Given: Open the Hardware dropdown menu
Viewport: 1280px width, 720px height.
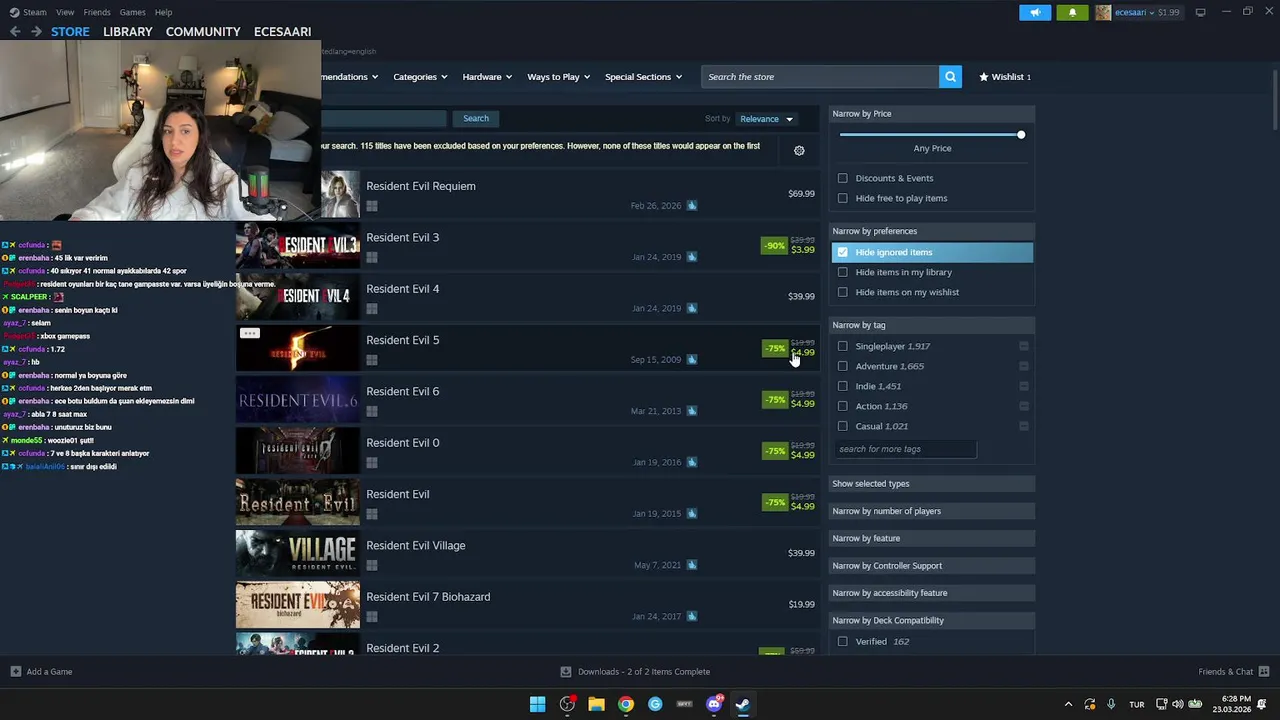Looking at the screenshot, I should click(487, 77).
